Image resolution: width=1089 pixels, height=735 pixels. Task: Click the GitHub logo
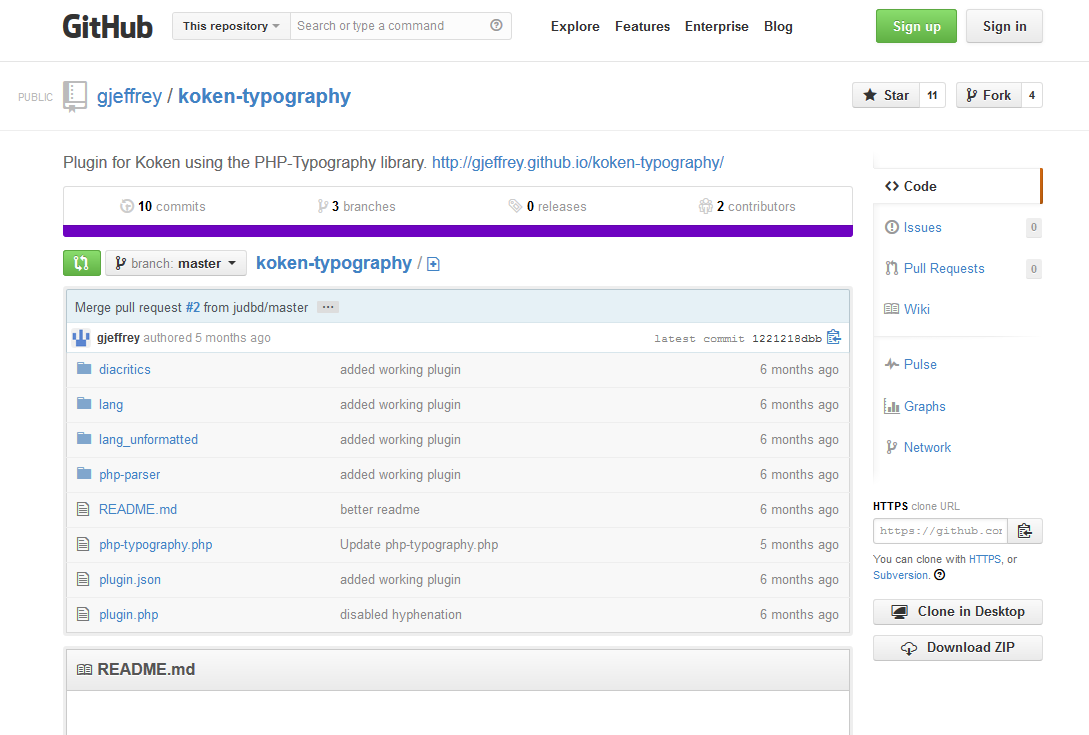(x=108, y=26)
